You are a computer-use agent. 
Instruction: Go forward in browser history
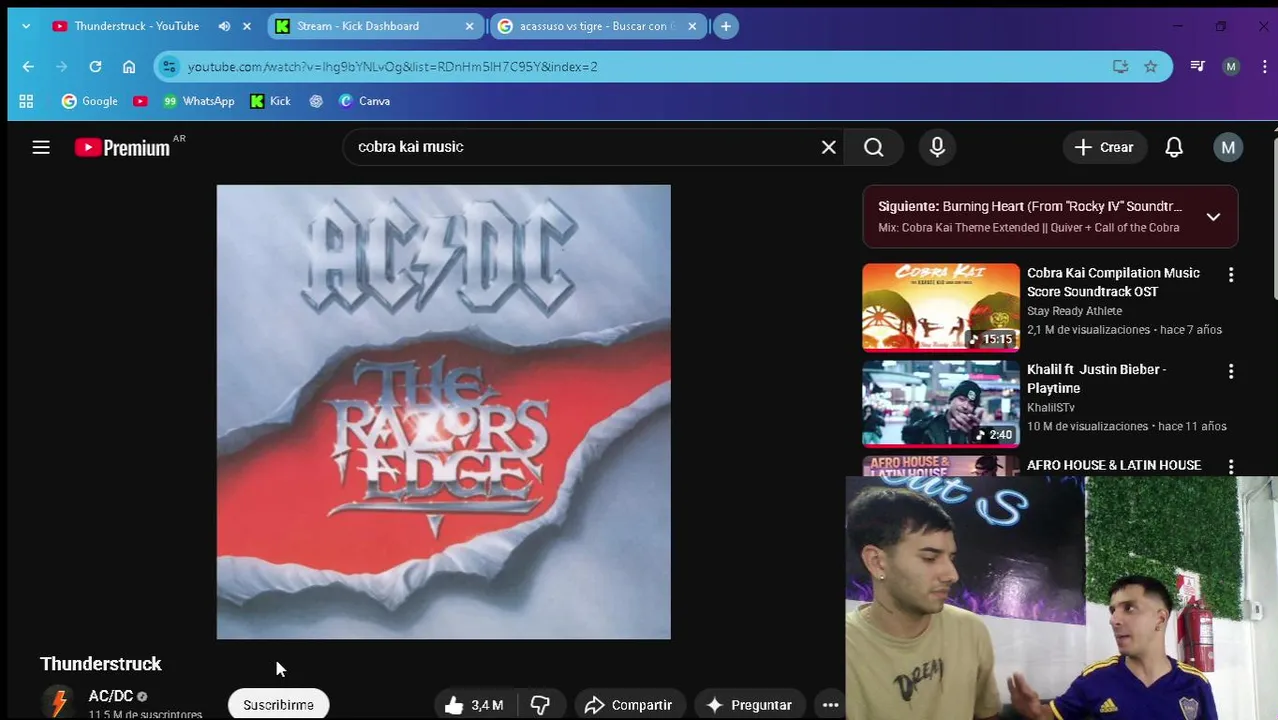tap(61, 66)
